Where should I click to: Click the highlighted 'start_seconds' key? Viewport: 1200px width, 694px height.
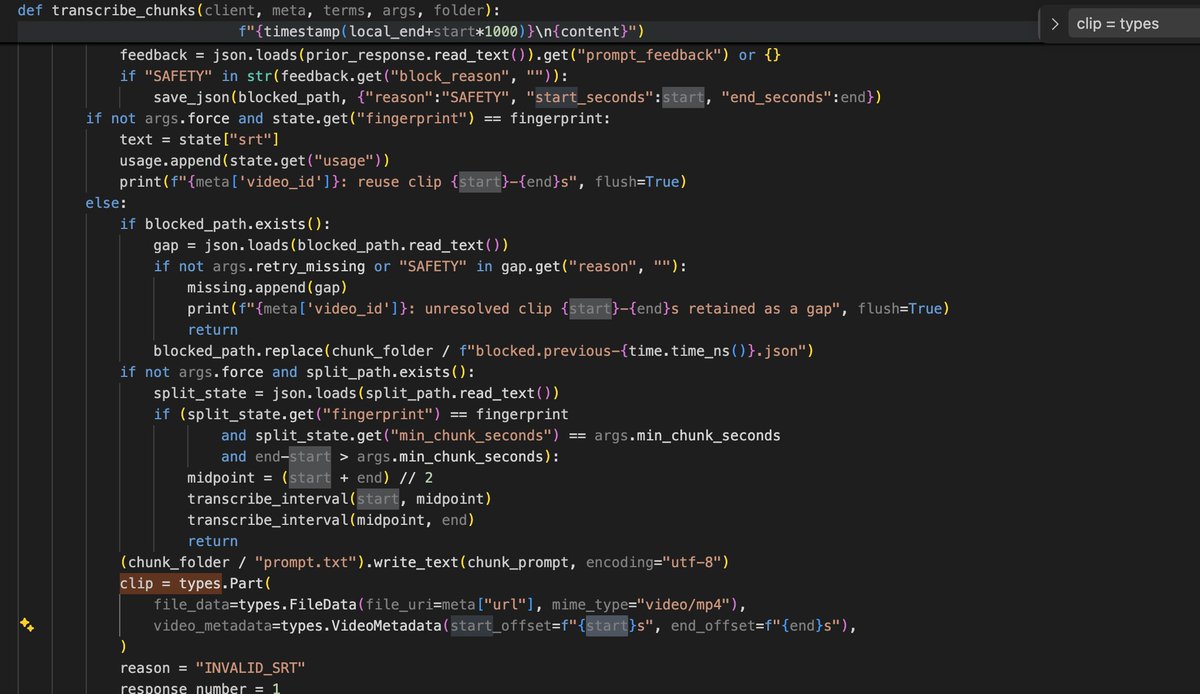pyautogui.click(x=594, y=97)
